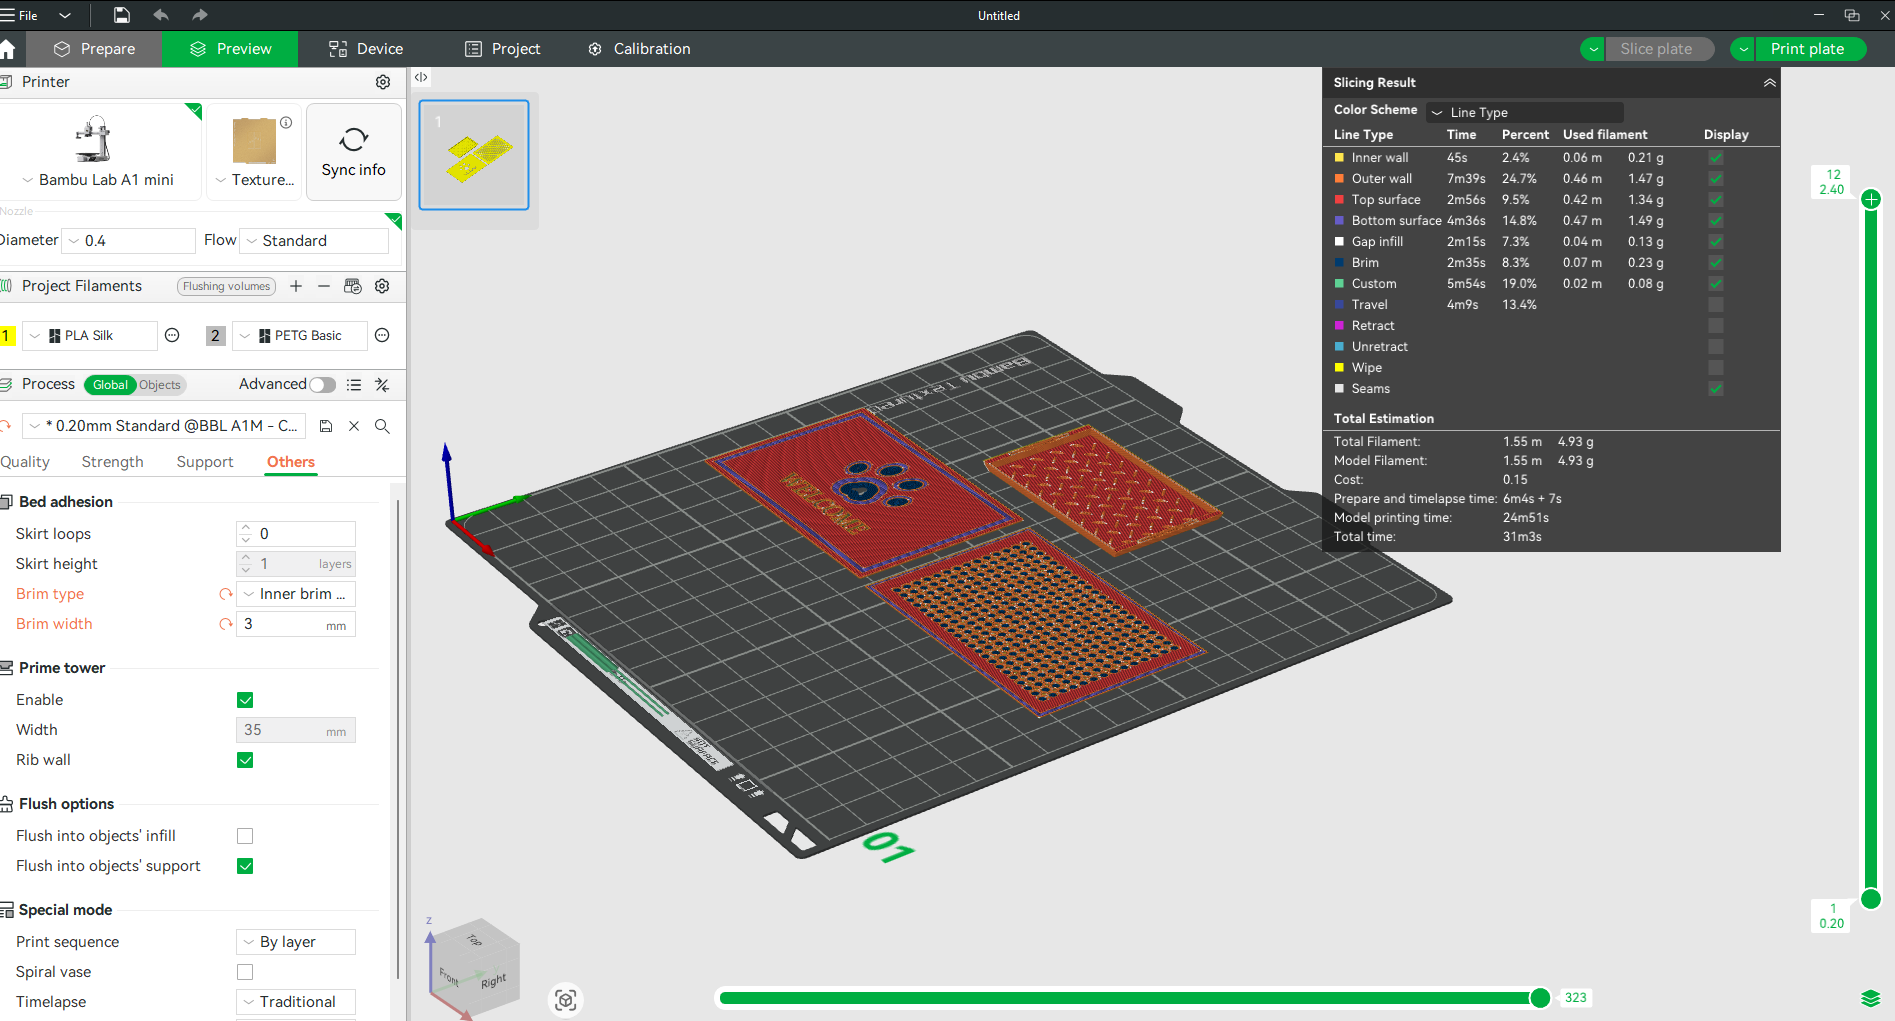Click the Sync info button
Viewport: 1895px width, 1021px height.
[x=353, y=152]
